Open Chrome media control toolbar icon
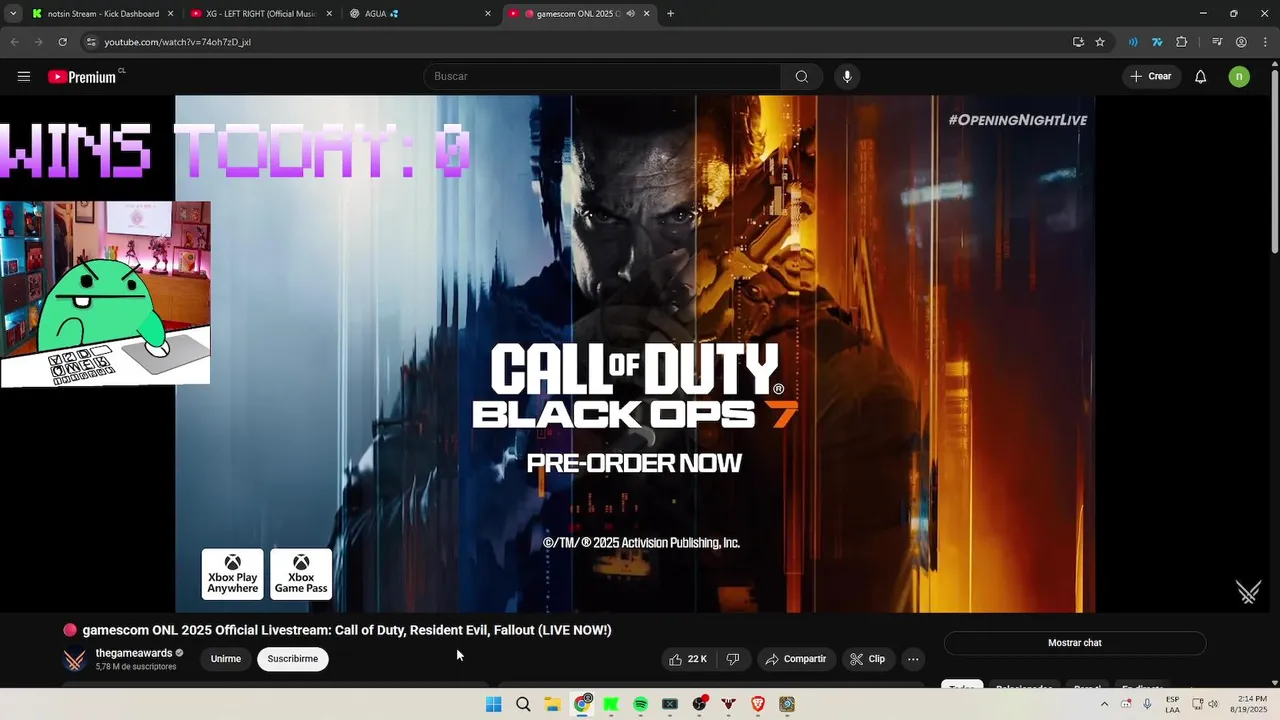The image size is (1280, 720). tap(1217, 42)
